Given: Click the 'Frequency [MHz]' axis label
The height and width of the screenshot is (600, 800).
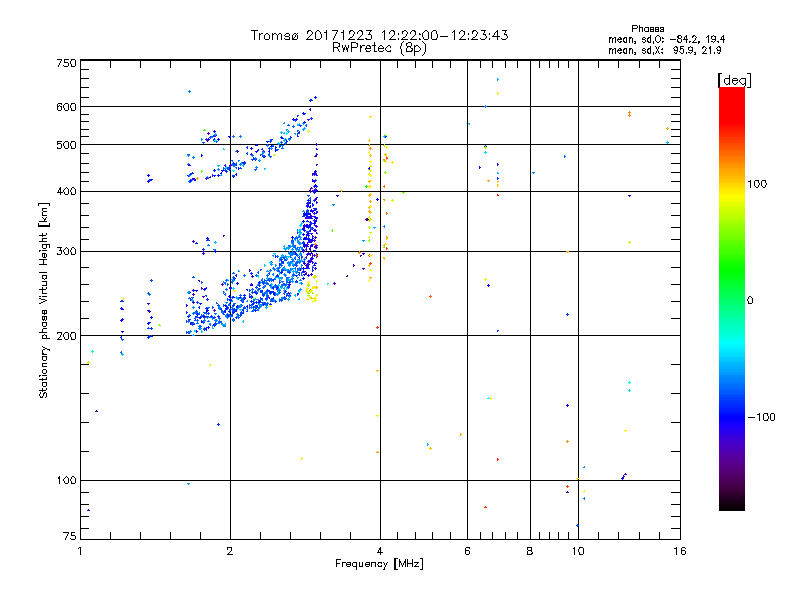Looking at the screenshot, I should [379, 564].
